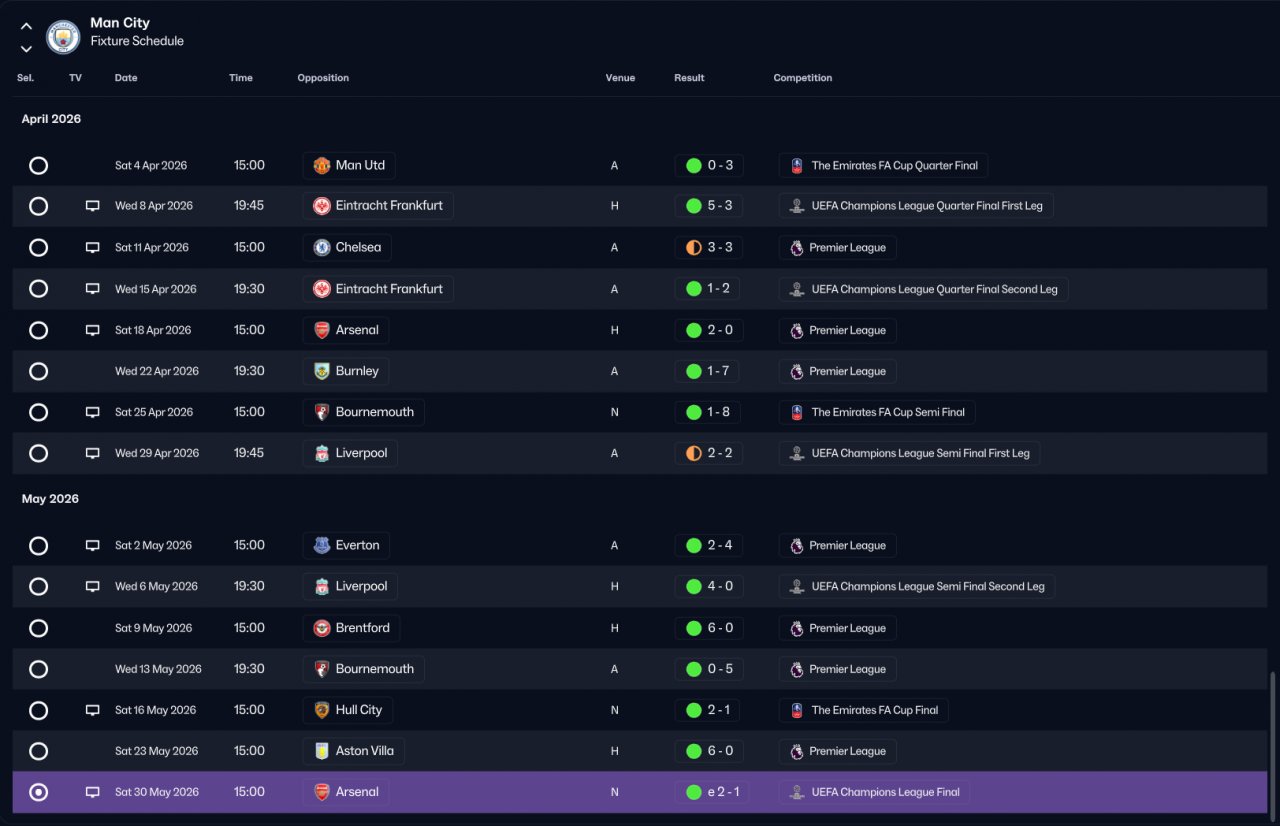The width and height of the screenshot is (1280, 826).
Task: Click the green win indicator for 6 - 0 Brentford
Action: [694, 628]
